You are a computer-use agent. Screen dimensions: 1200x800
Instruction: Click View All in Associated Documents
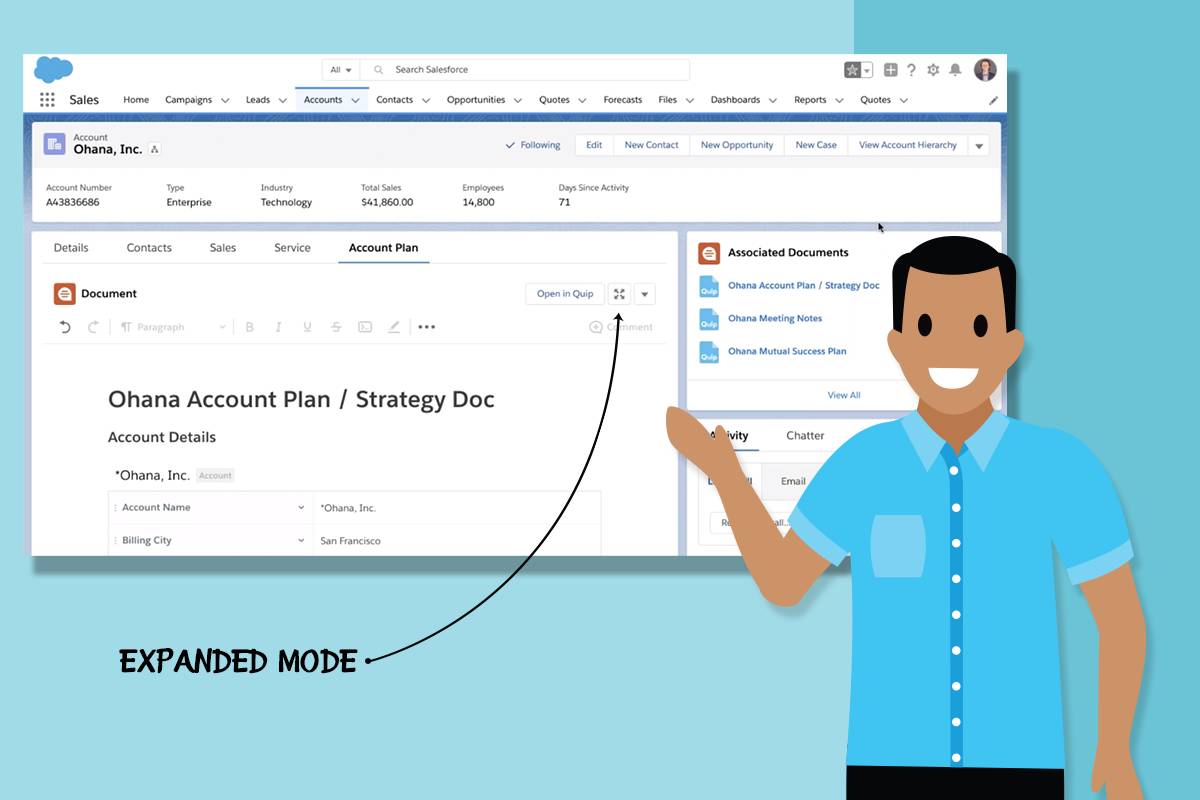click(843, 396)
